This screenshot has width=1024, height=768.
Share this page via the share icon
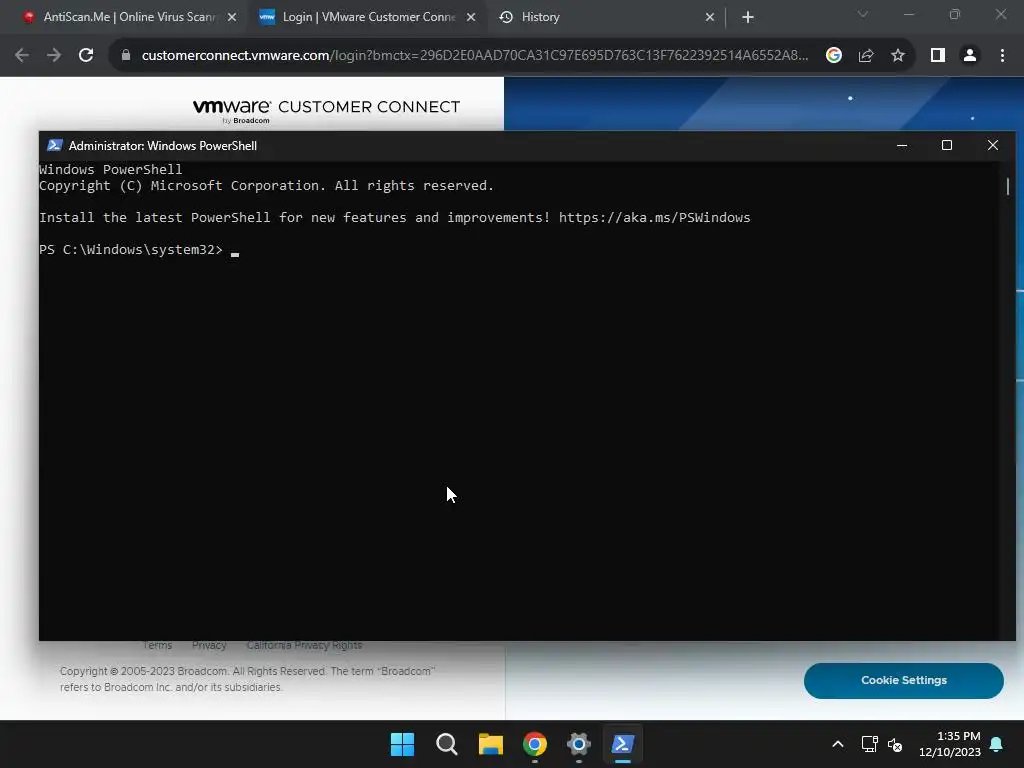coord(866,56)
